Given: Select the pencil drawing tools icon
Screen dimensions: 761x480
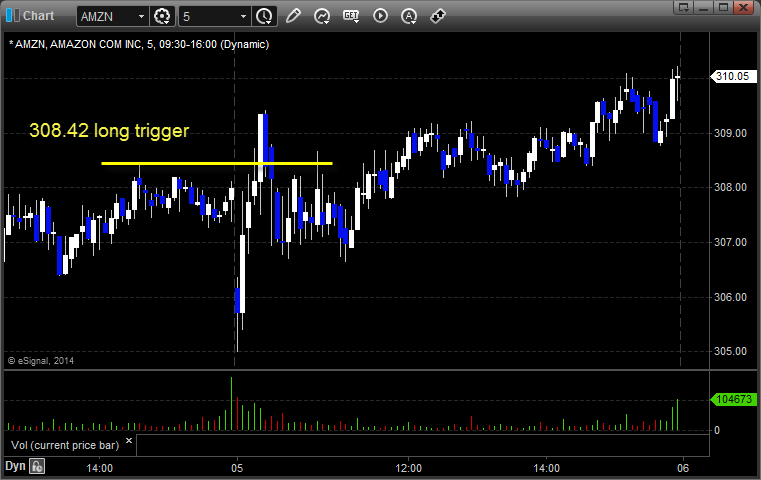Looking at the screenshot, I should 293,16.
